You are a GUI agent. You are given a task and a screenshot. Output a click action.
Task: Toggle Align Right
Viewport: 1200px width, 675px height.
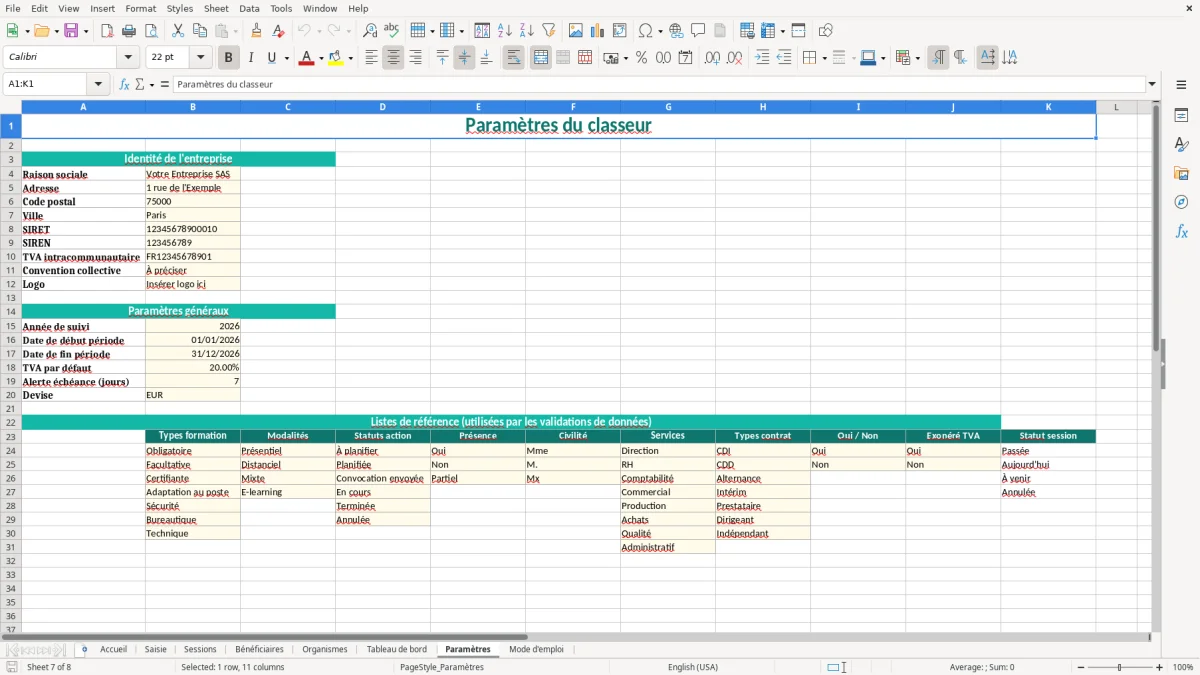(415, 58)
